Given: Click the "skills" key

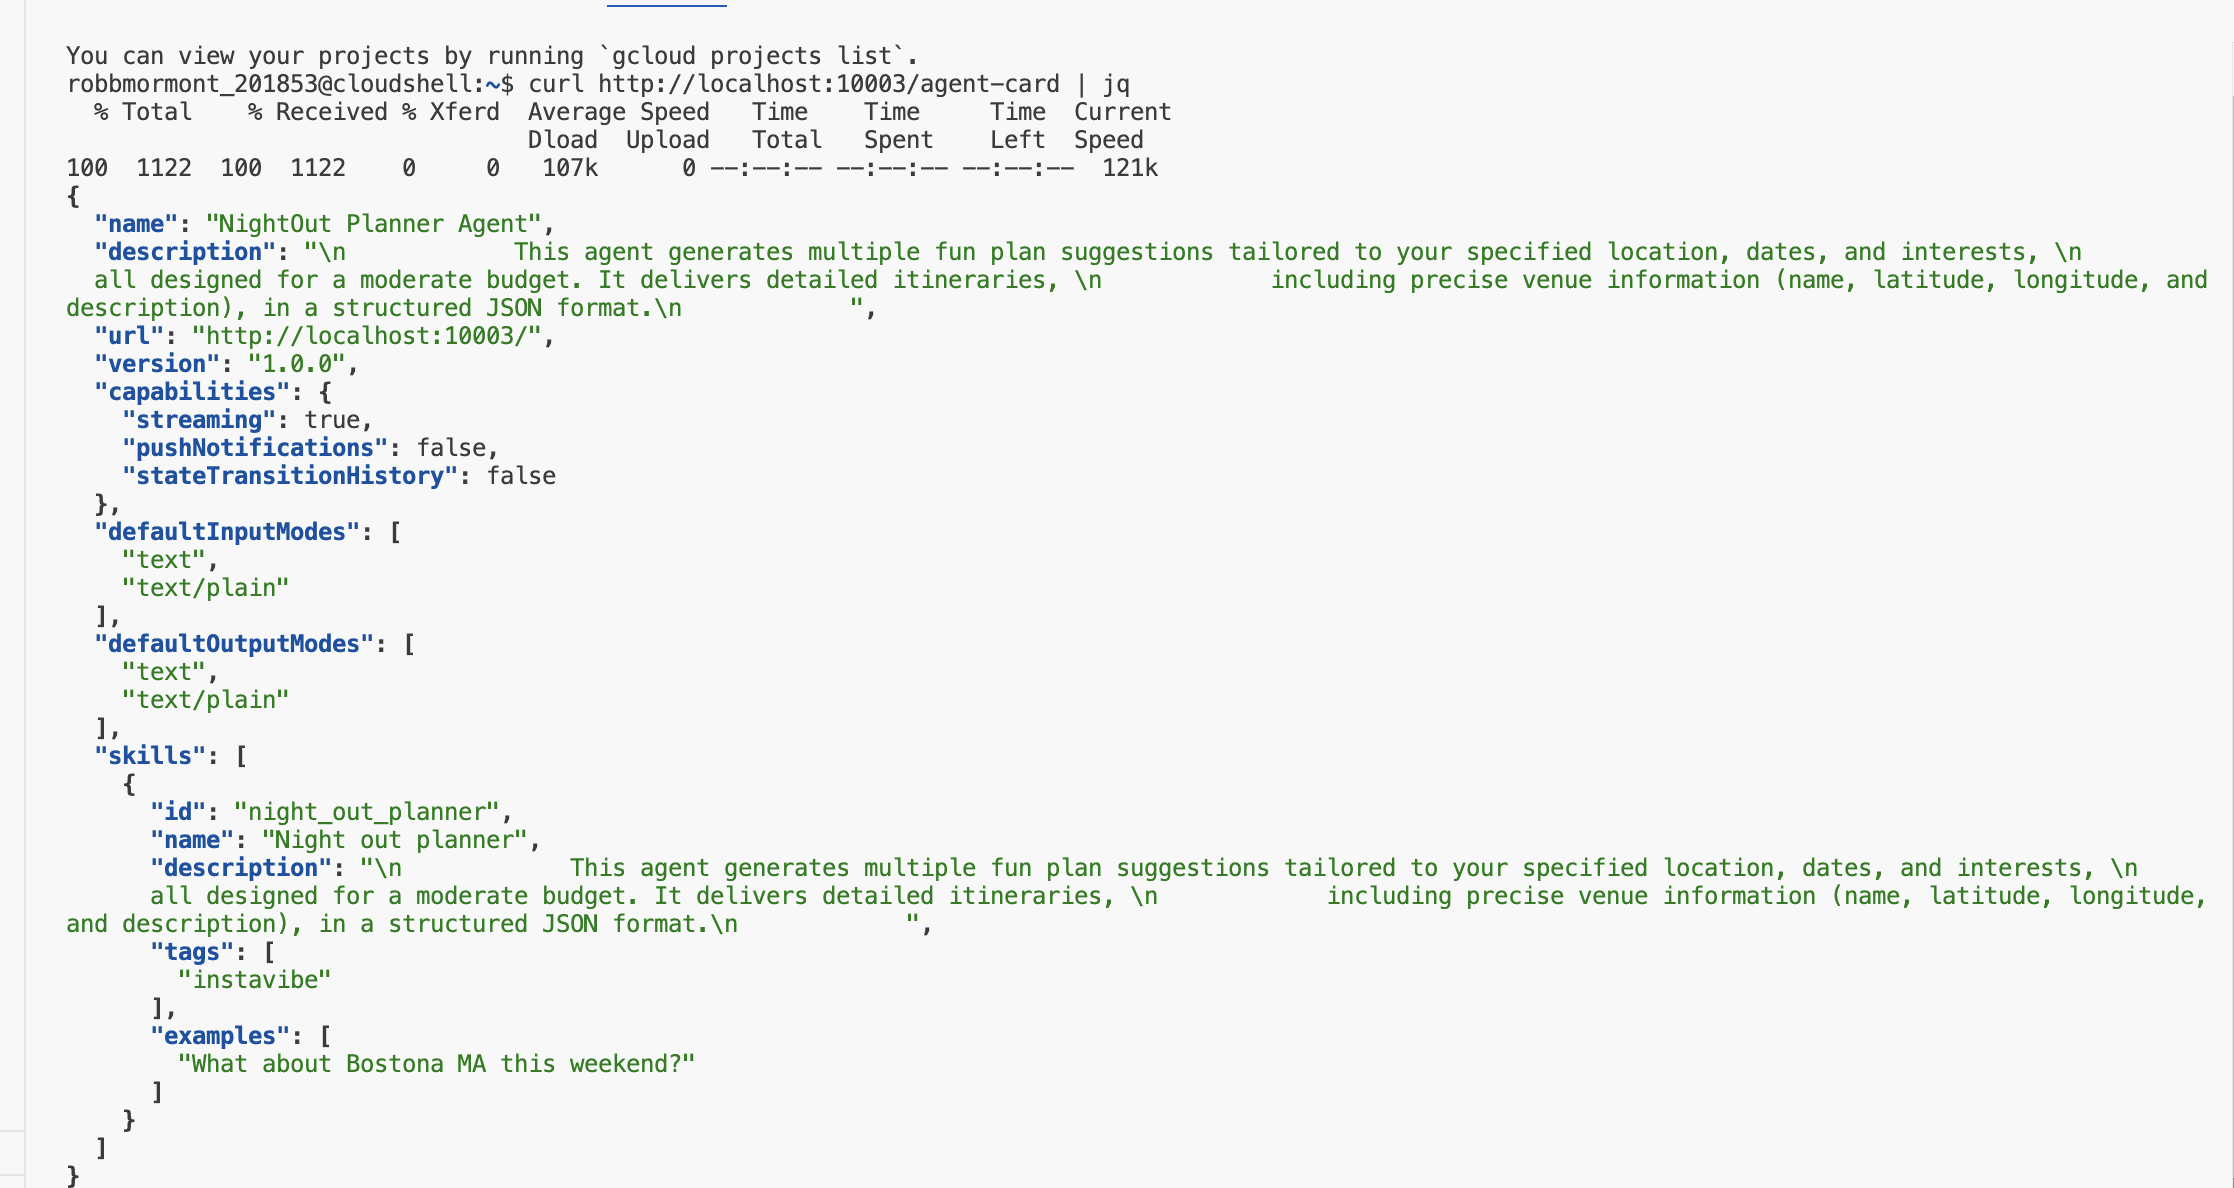Looking at the screenshot, I should (149, 756).
